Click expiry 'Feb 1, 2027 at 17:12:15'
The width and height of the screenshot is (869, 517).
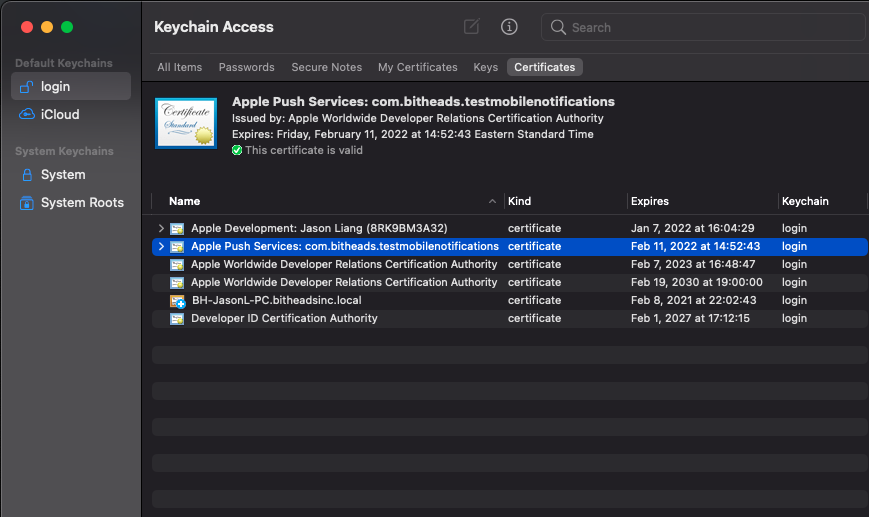pyautogui.click(x=690, y=319)
